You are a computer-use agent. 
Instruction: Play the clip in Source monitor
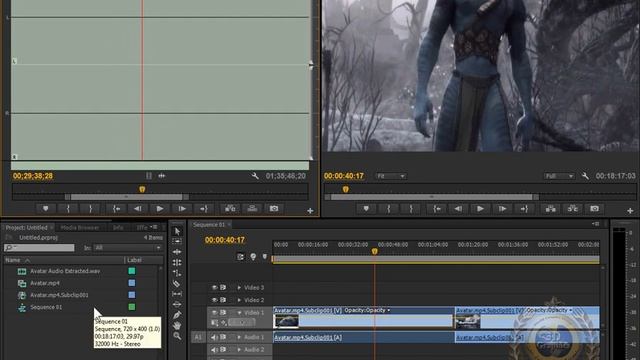pos(160,209)
